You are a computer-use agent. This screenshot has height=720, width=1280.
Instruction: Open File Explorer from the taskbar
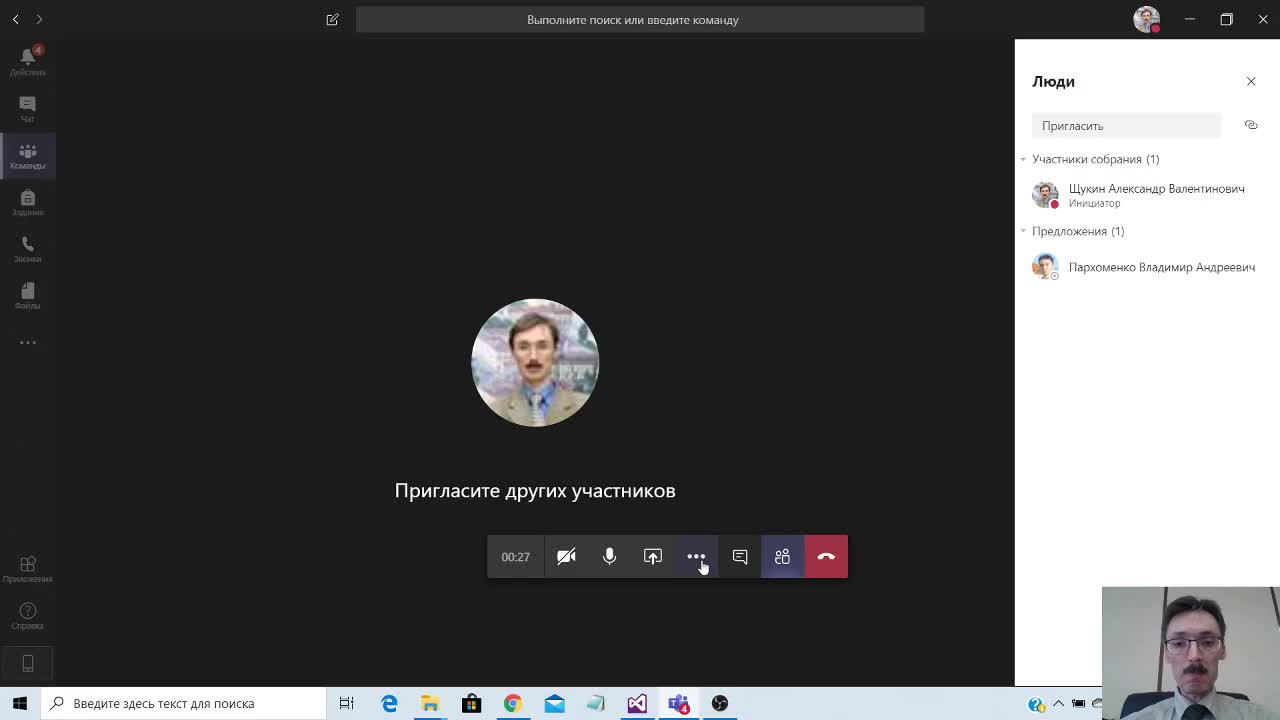tap(430, 703)
